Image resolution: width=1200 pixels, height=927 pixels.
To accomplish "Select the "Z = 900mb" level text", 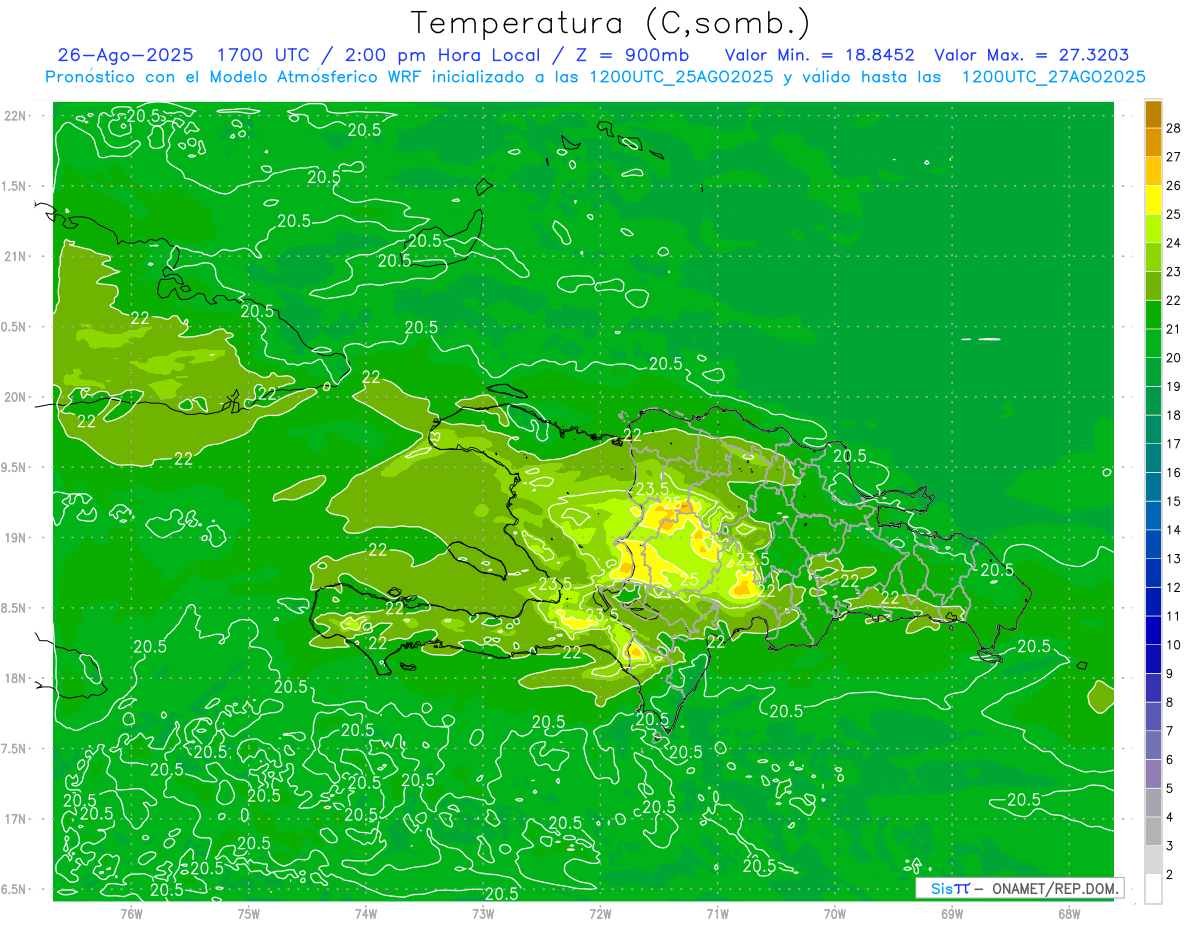I will pos(633,55).
